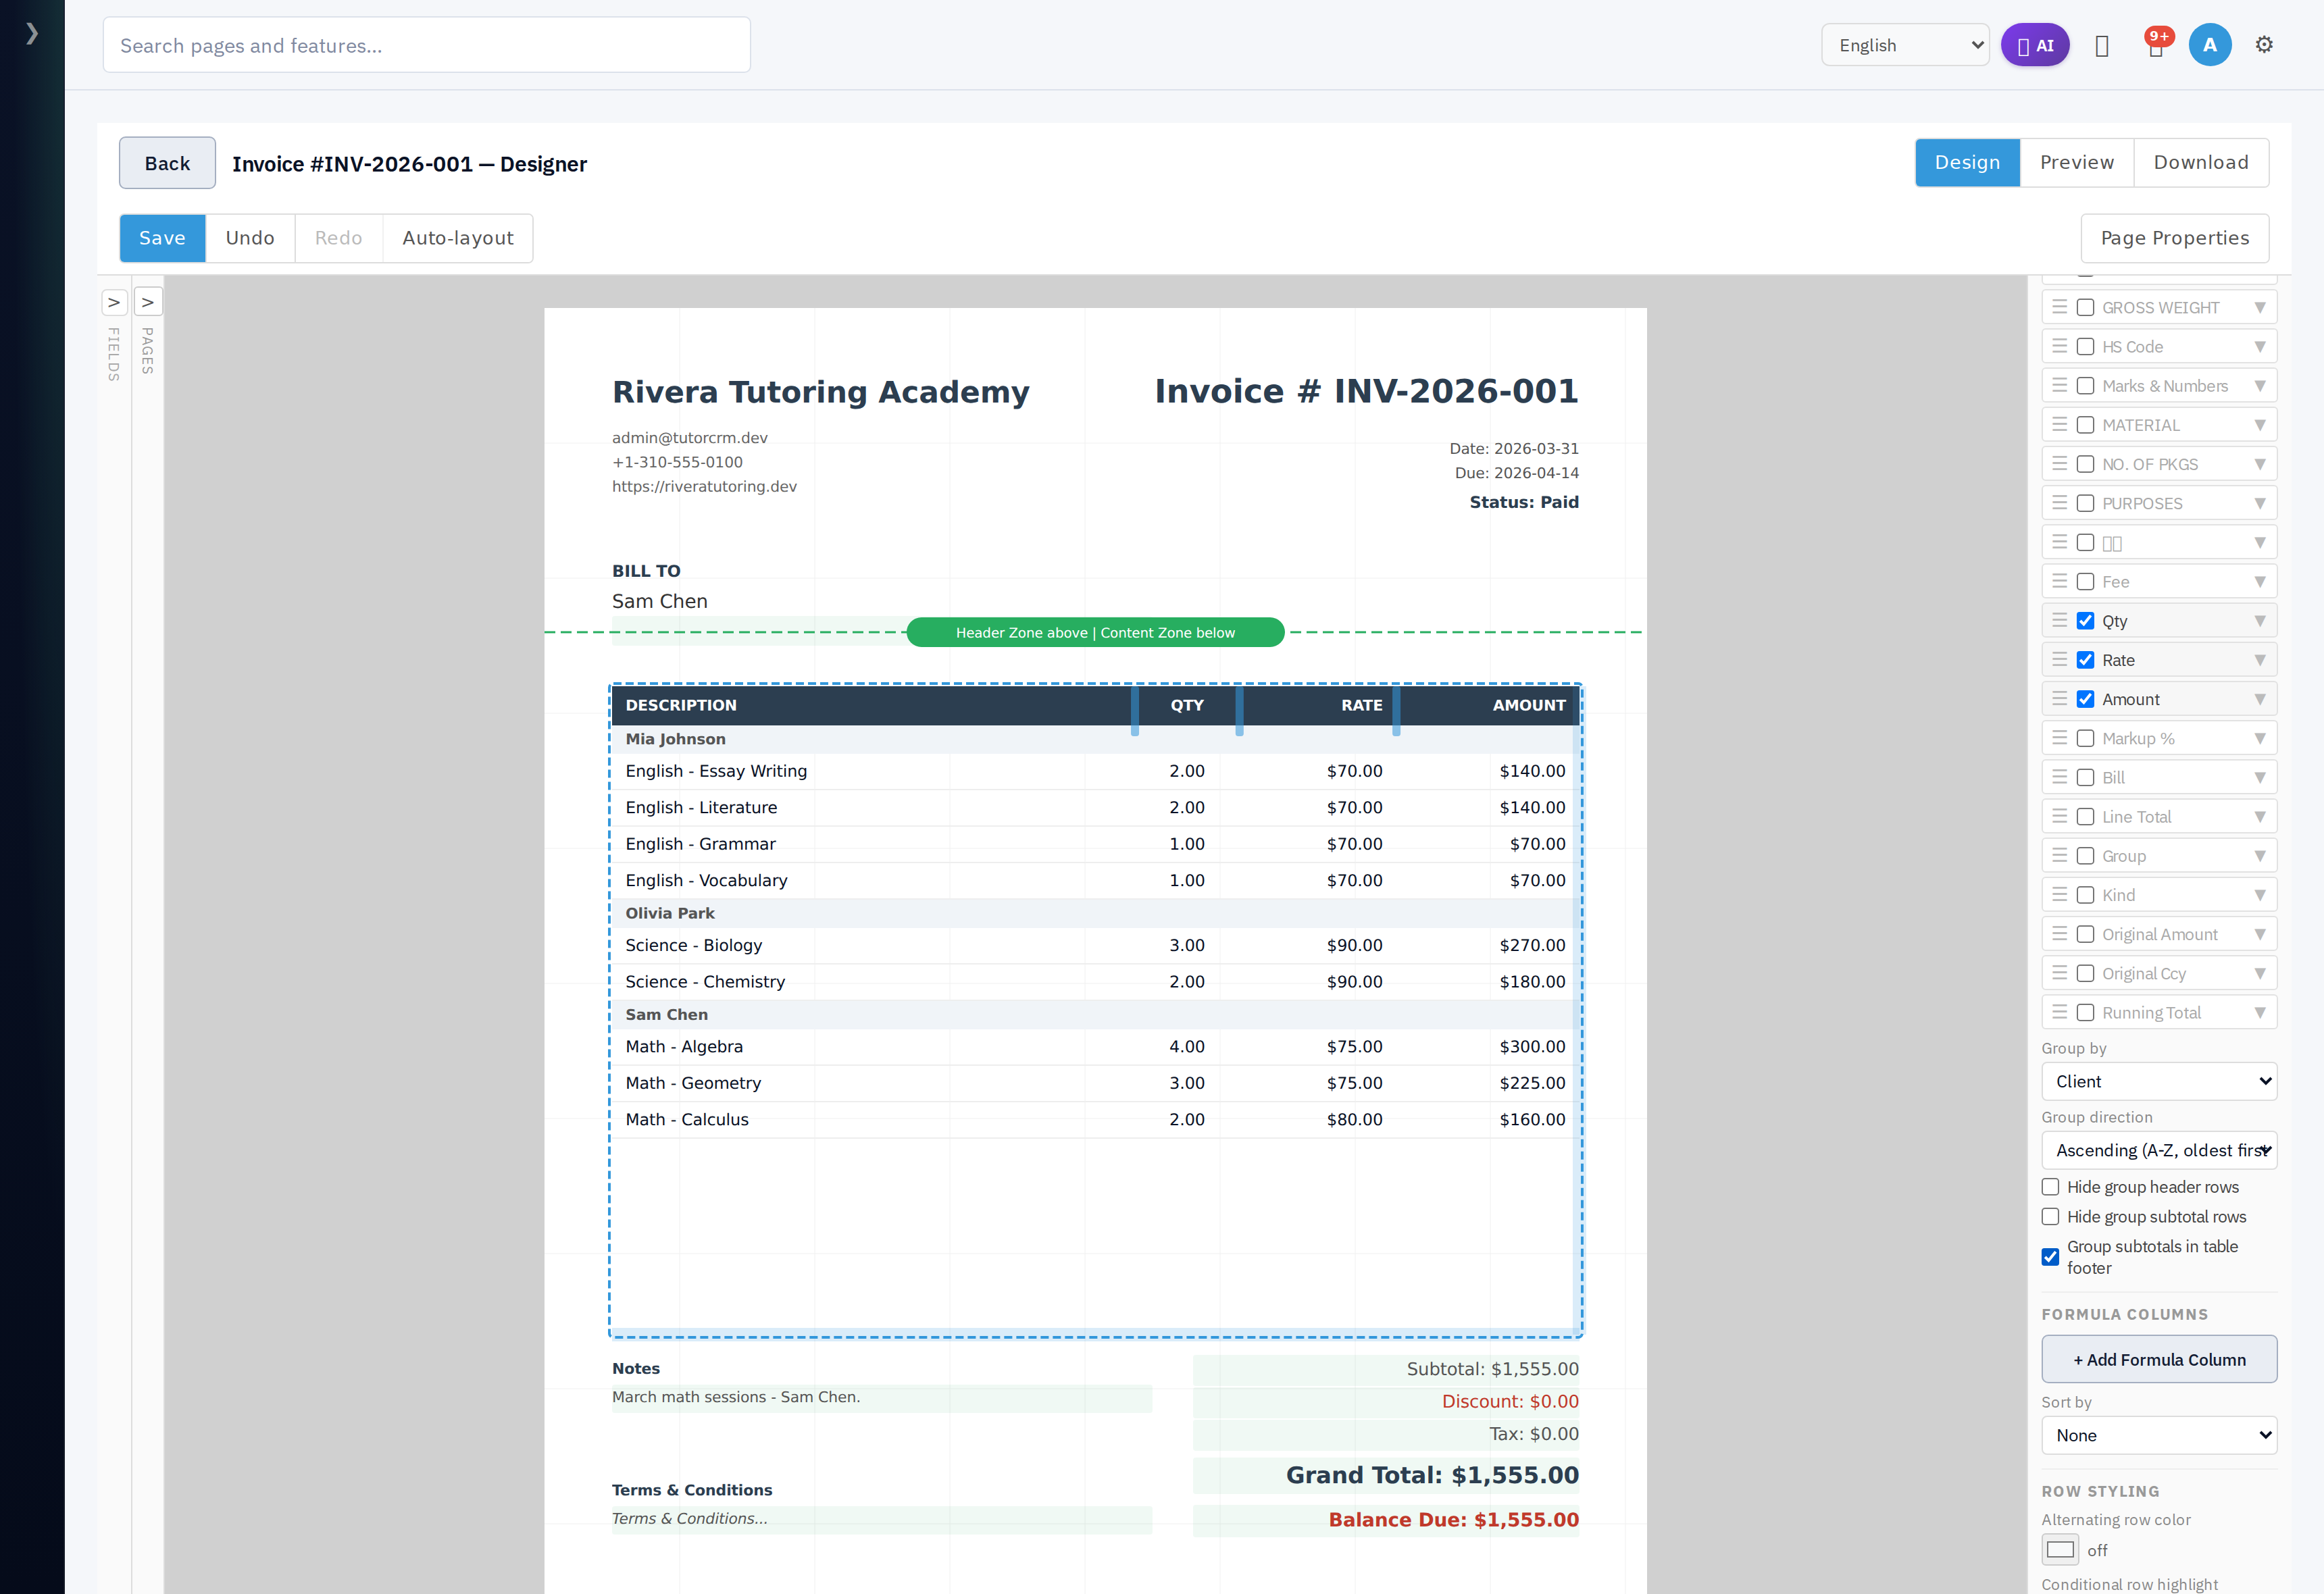Grab the drag handle for Bill row

[2060, 777]
